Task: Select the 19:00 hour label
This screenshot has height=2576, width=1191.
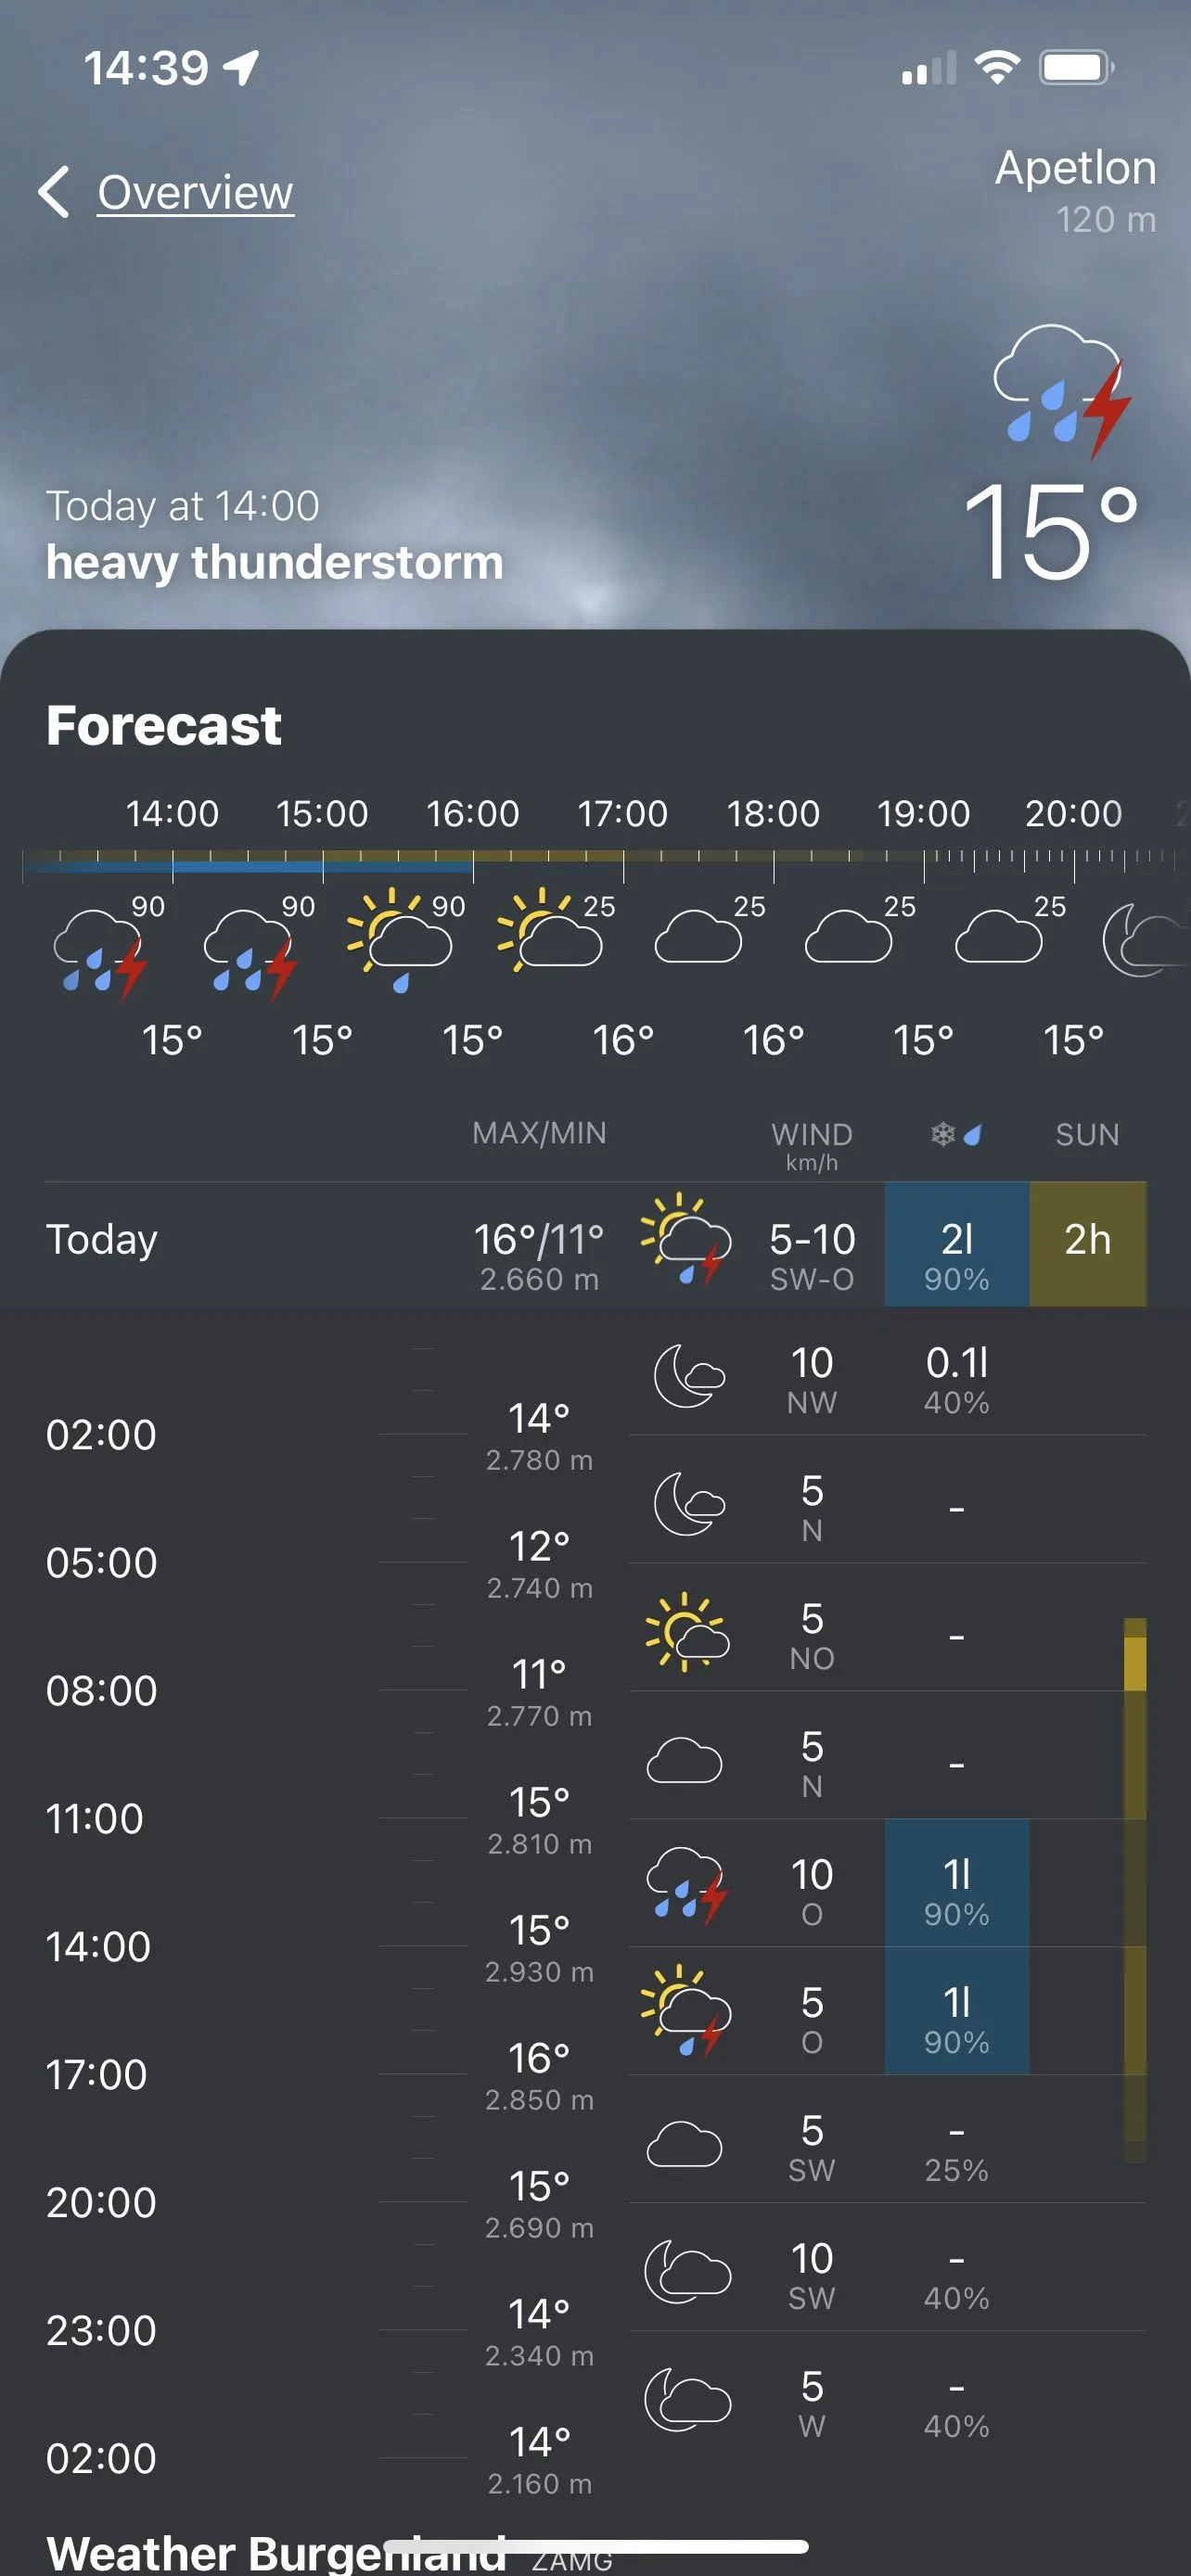Action: click(x=923, y=813)
